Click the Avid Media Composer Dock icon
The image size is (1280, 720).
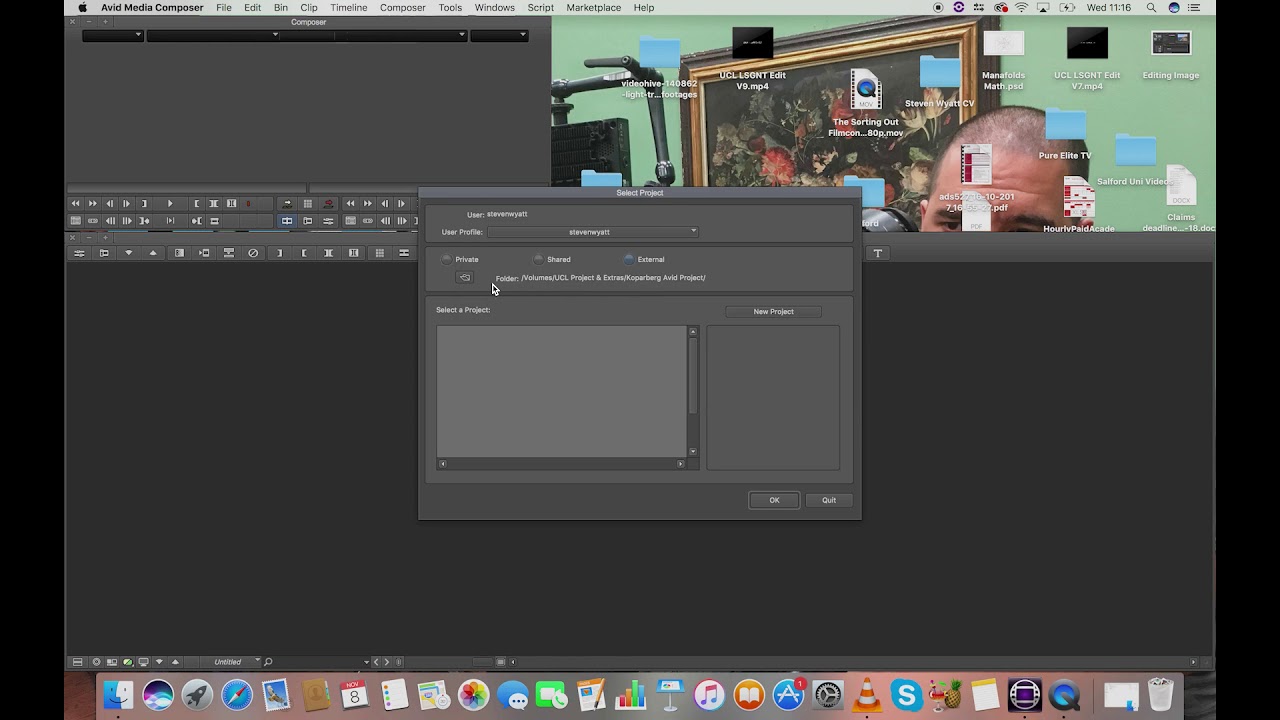coord(1025,694)
